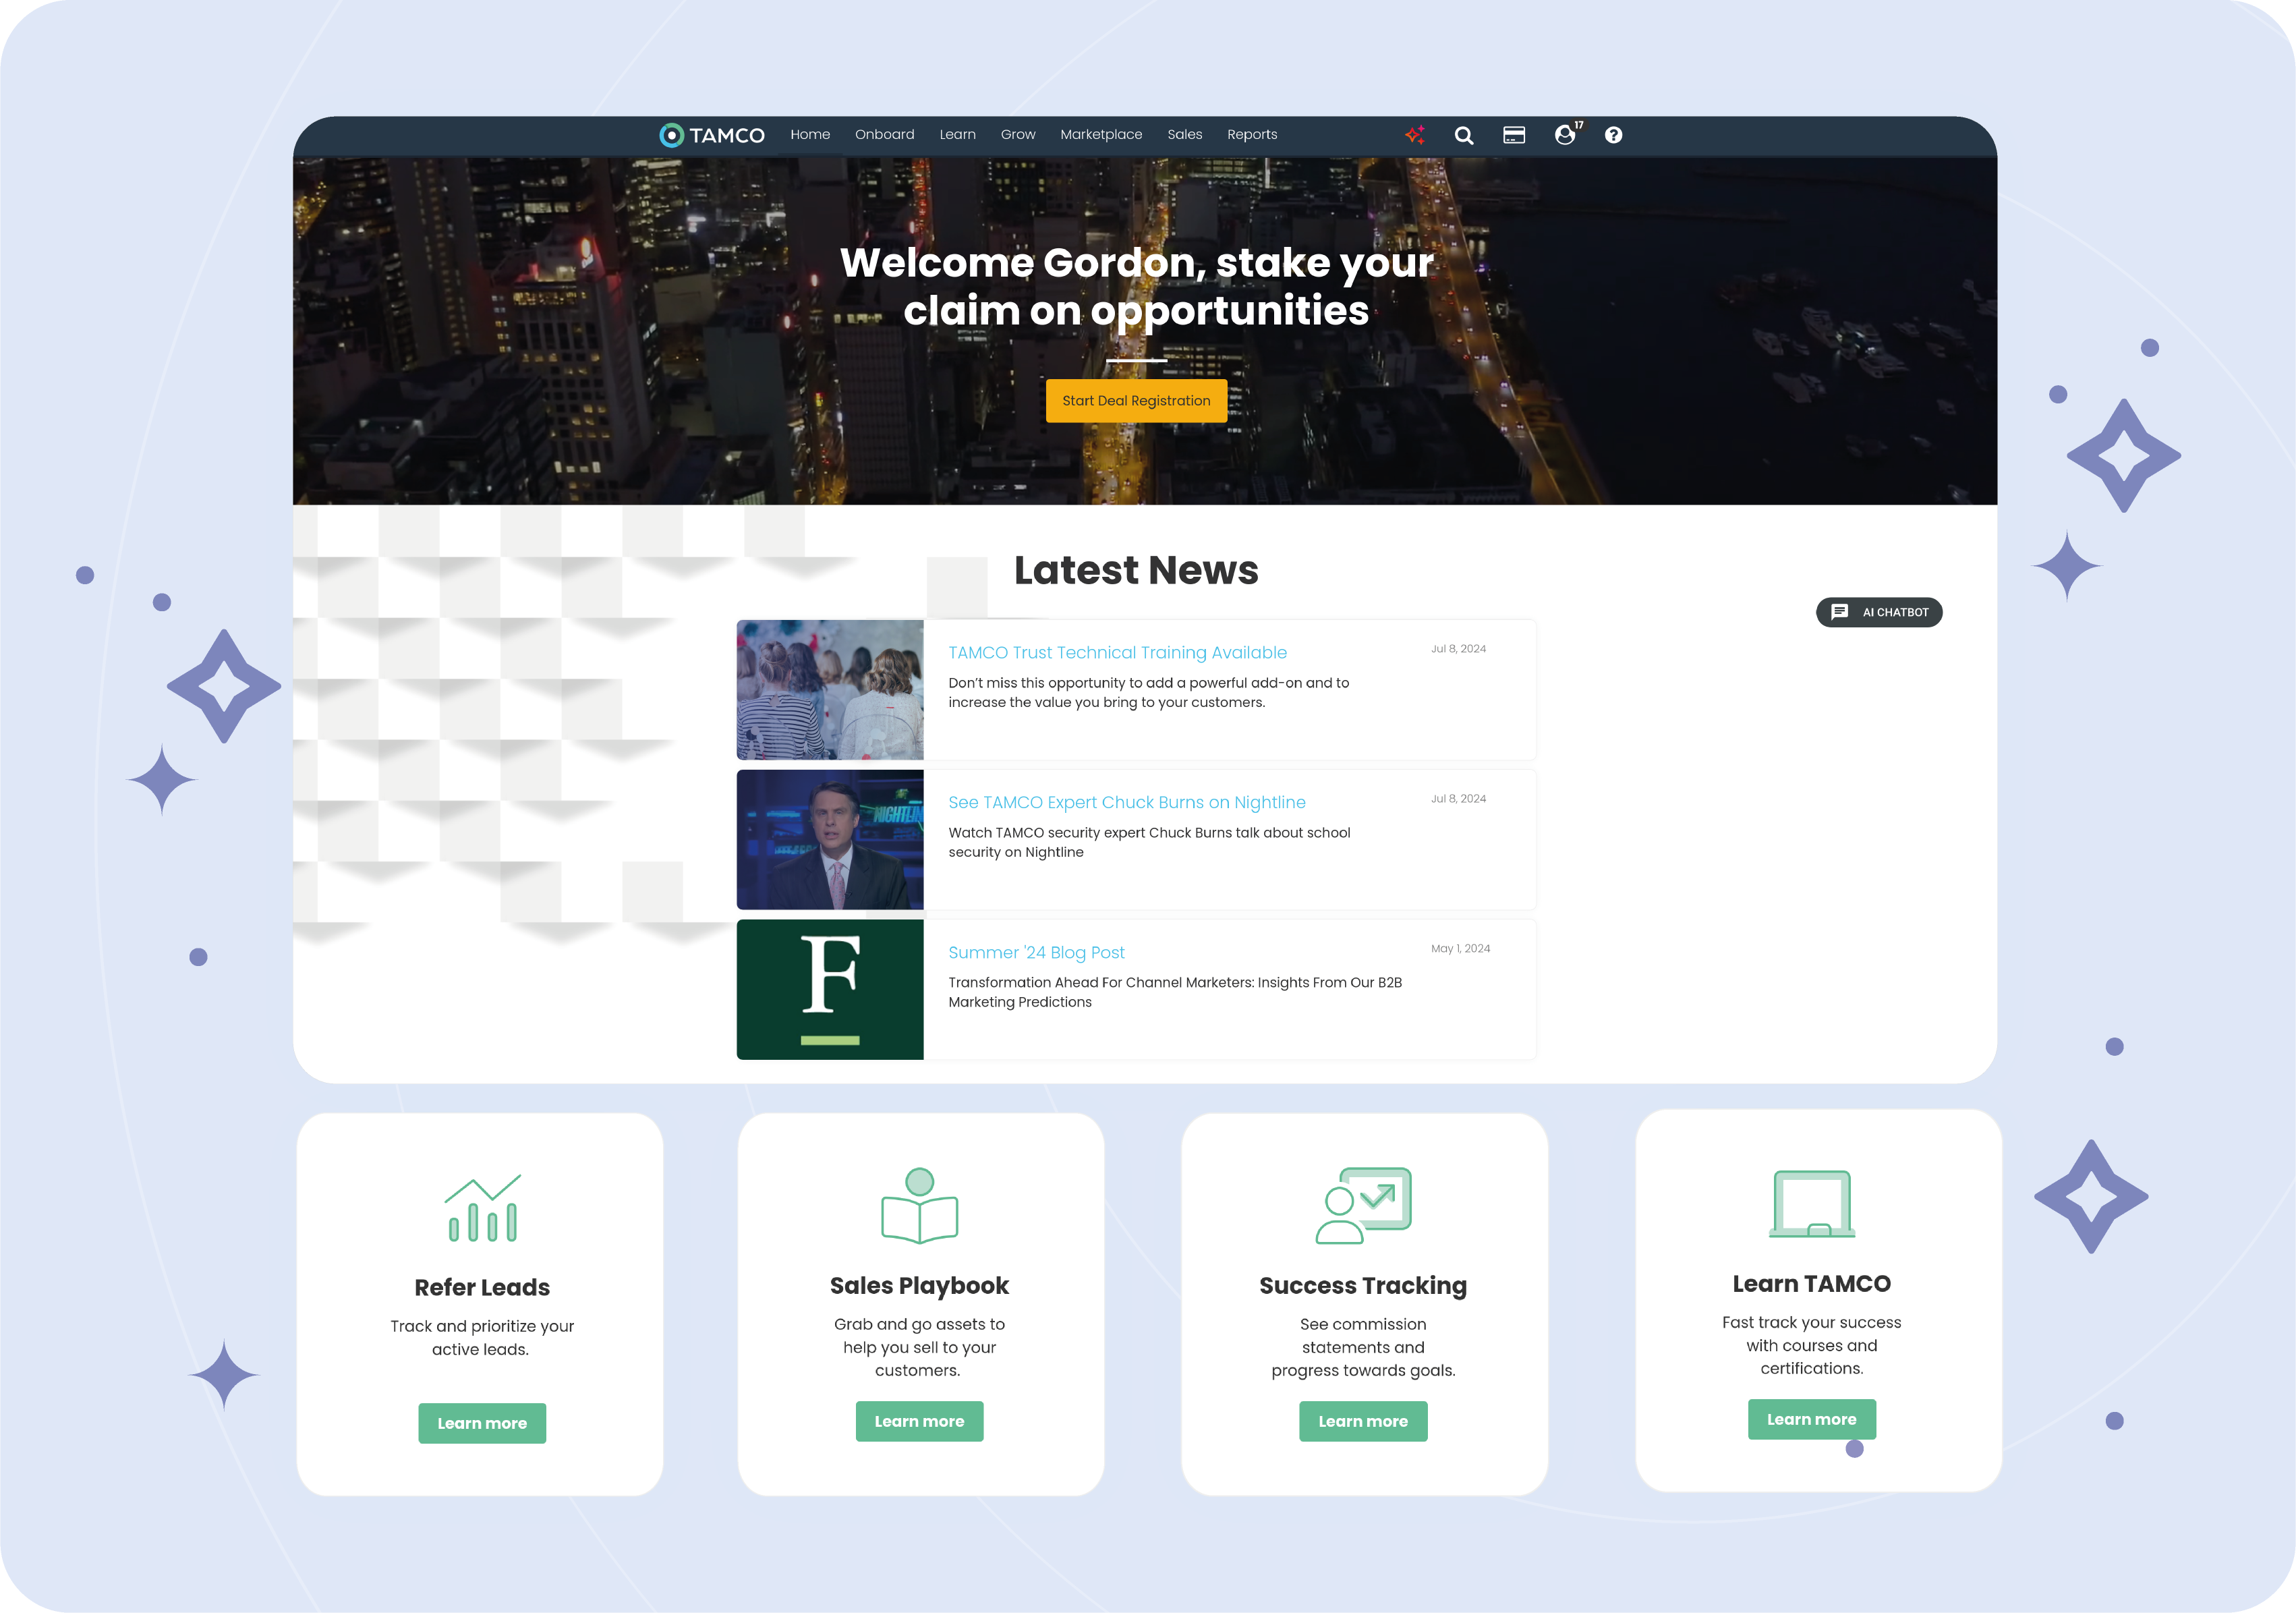This screenshot has height=1613, width=2296.
Task: Go to the Home menu item
Action: (810, 134)
